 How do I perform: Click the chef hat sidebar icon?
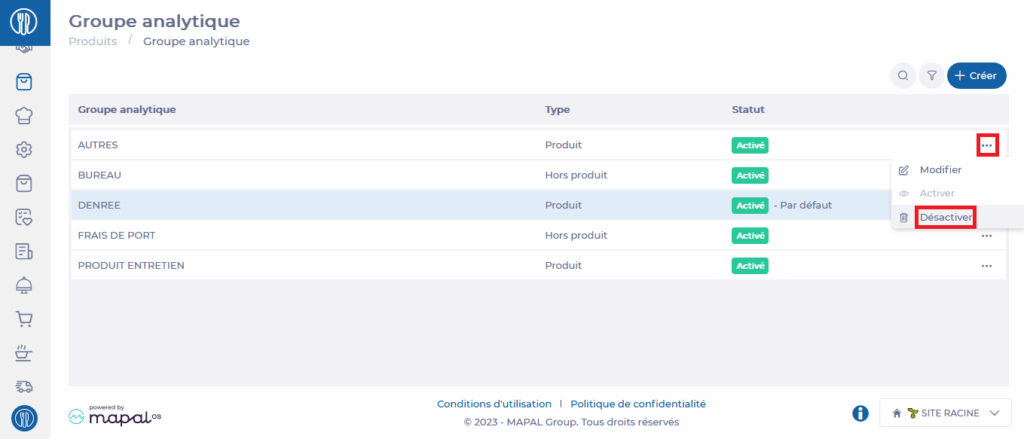point(25,115)
